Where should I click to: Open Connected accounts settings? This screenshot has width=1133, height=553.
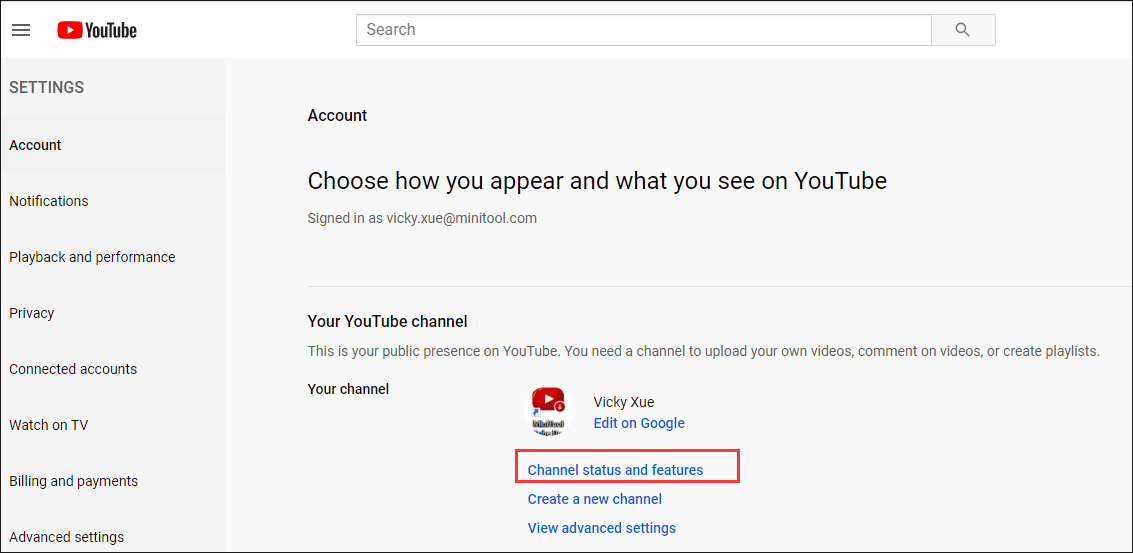tap(113, 369)
